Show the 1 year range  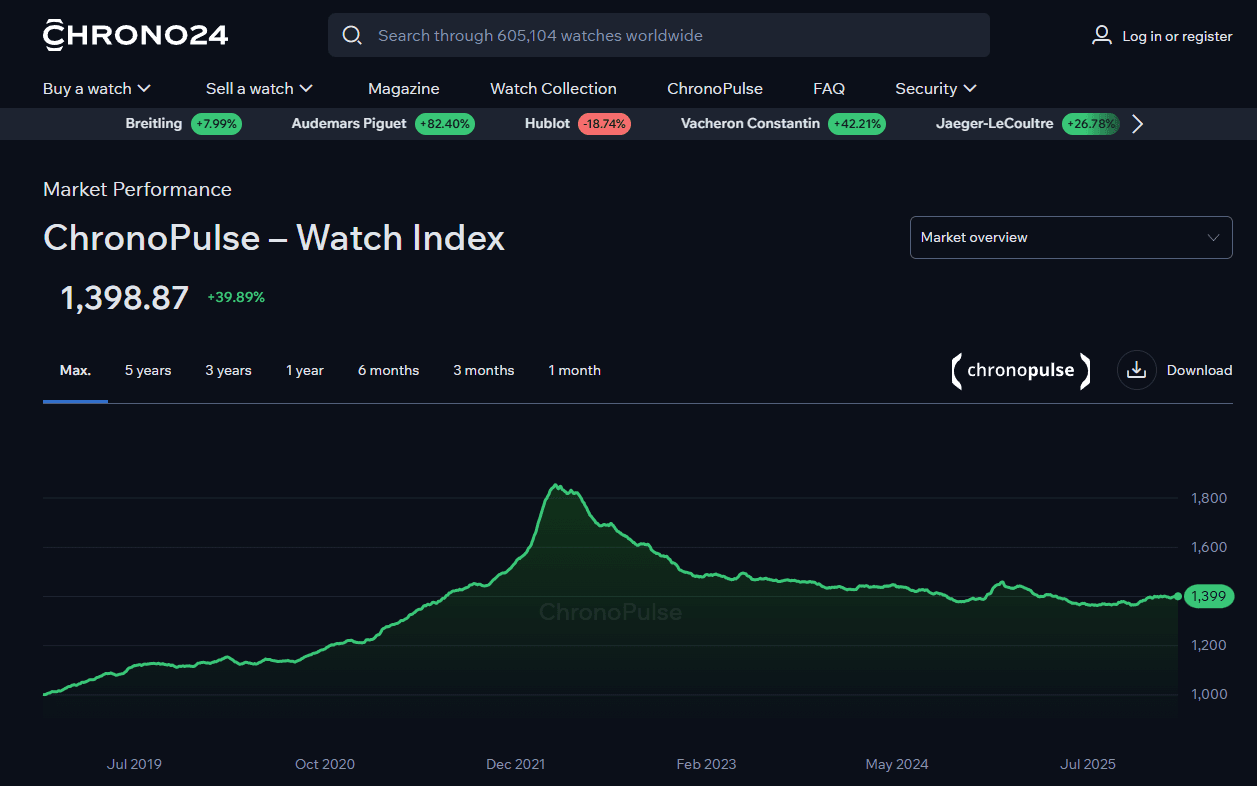(305, 370)
